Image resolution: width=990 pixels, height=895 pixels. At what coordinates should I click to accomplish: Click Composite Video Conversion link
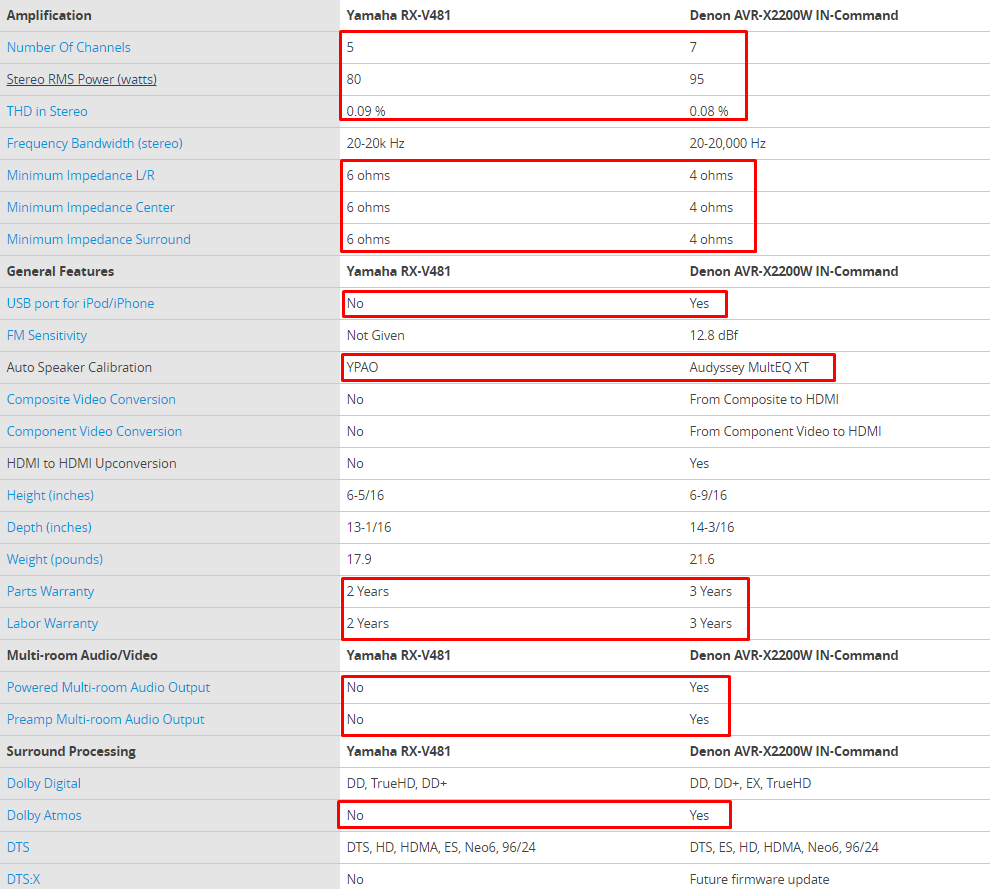(x=91, y=400)
